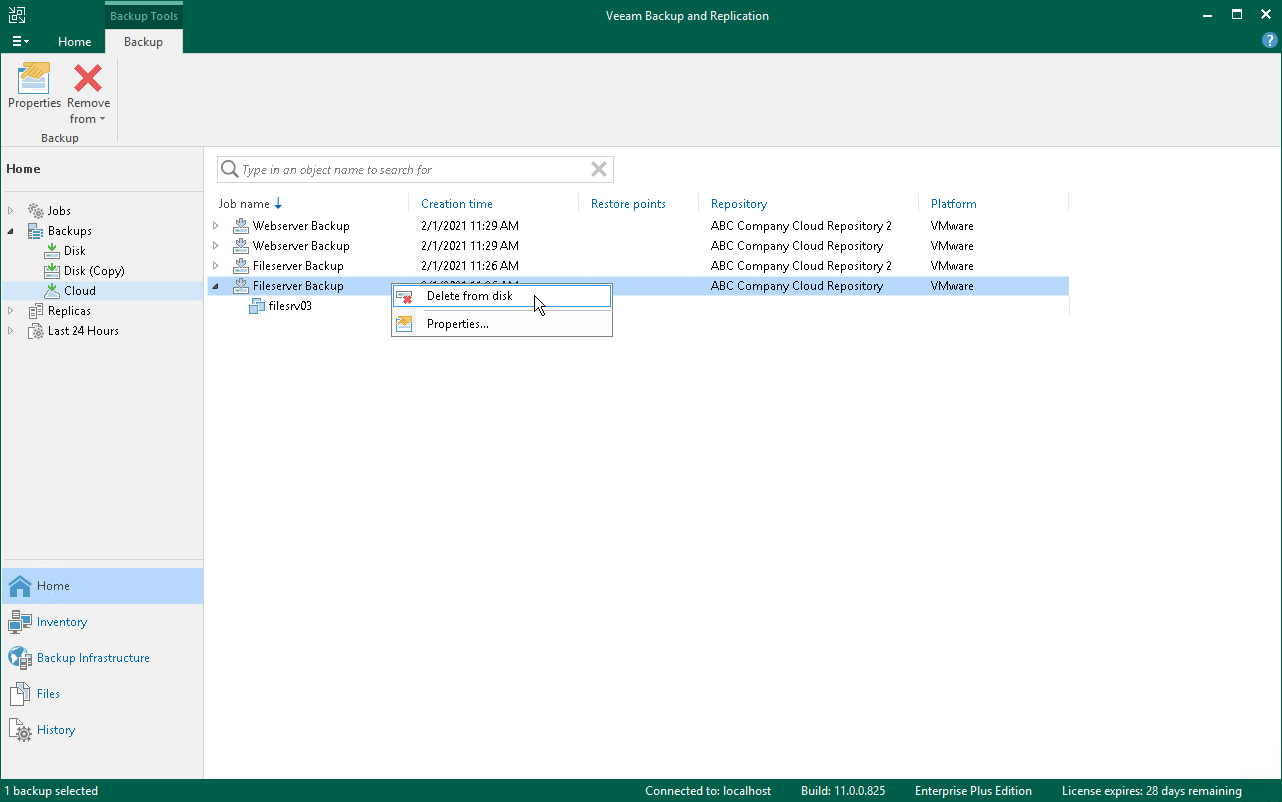Expand Webserver Backup on ABC Company Cloud Repository

pyautogui.click(x=216, y=246)
